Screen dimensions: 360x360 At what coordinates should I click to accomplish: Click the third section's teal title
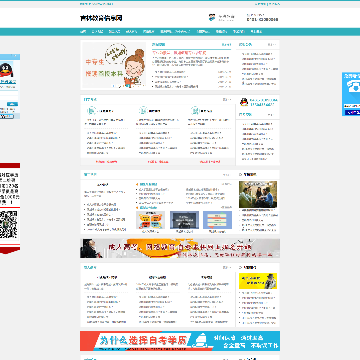[90, 174]
